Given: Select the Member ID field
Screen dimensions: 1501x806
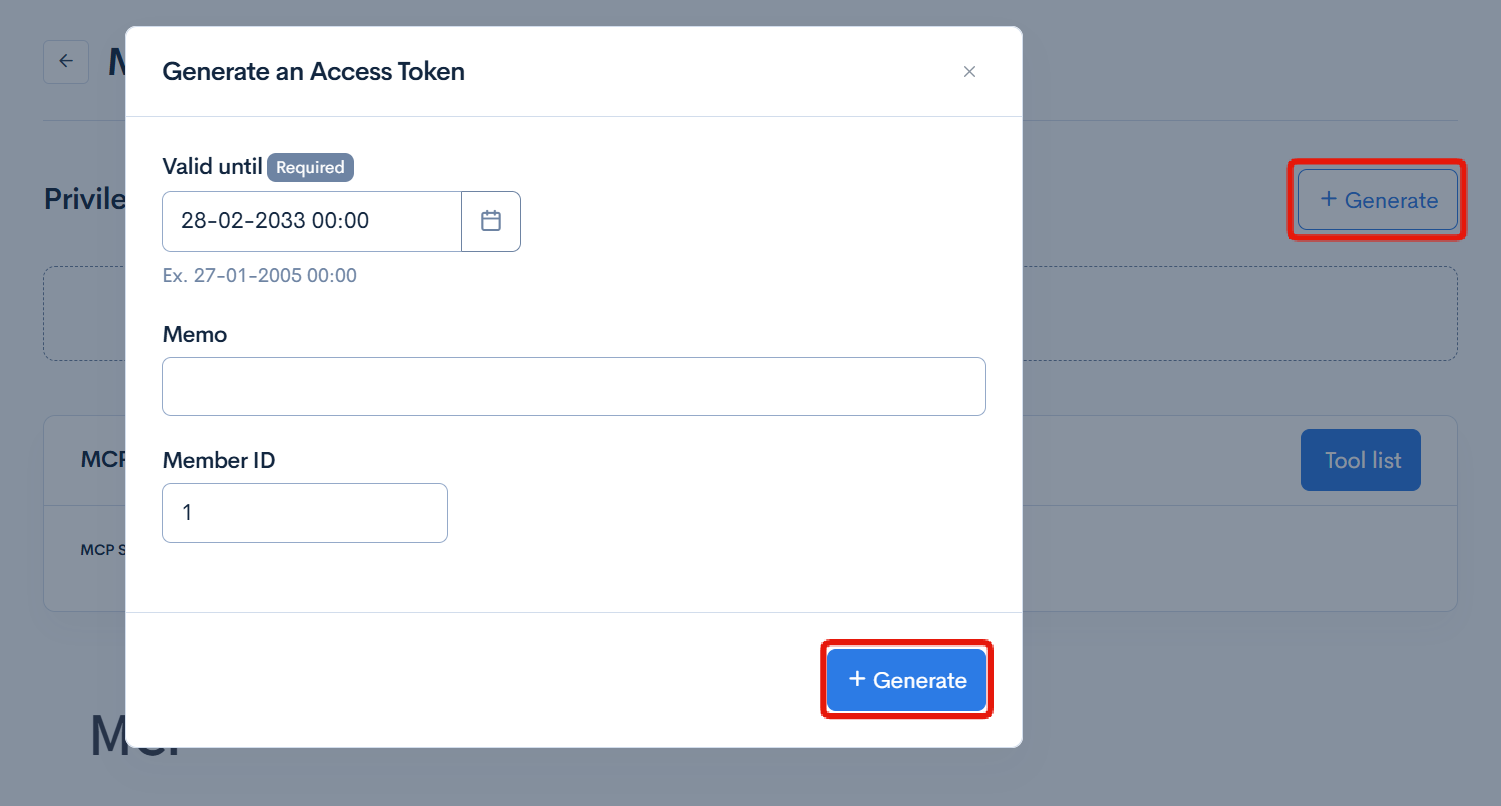Looking at the screenshot, I should coord(304,512).
